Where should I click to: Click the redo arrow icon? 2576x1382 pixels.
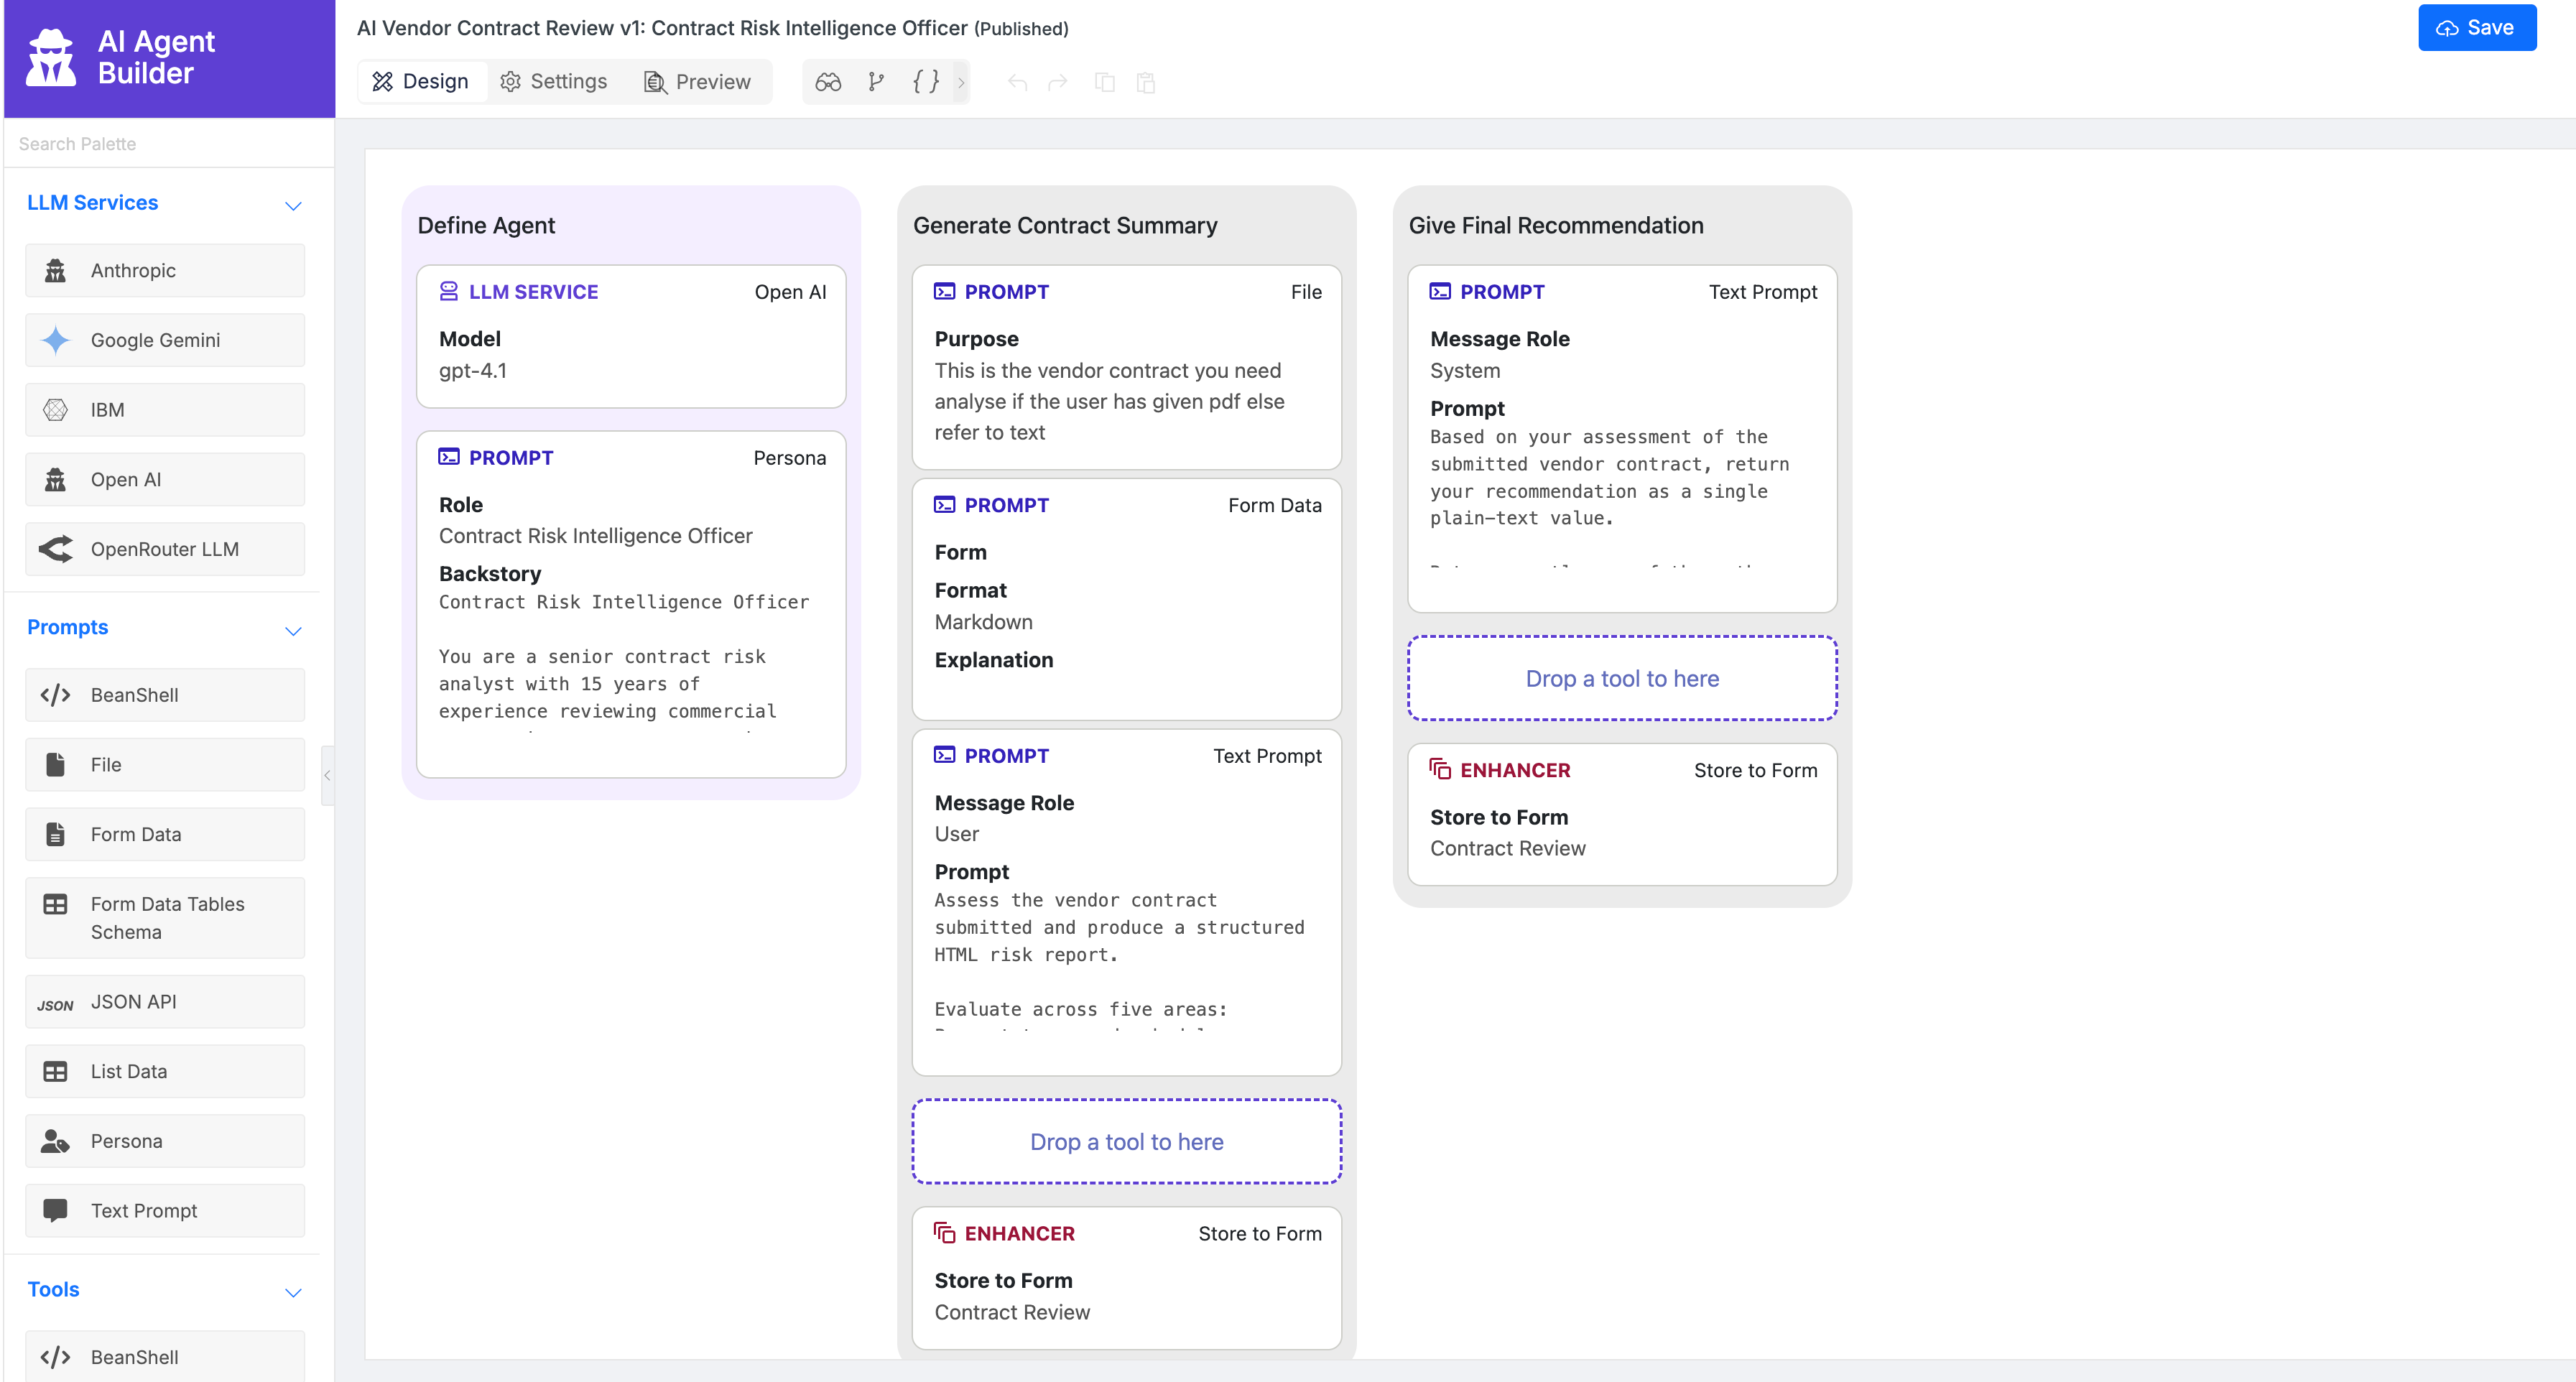pos(1058,82)
